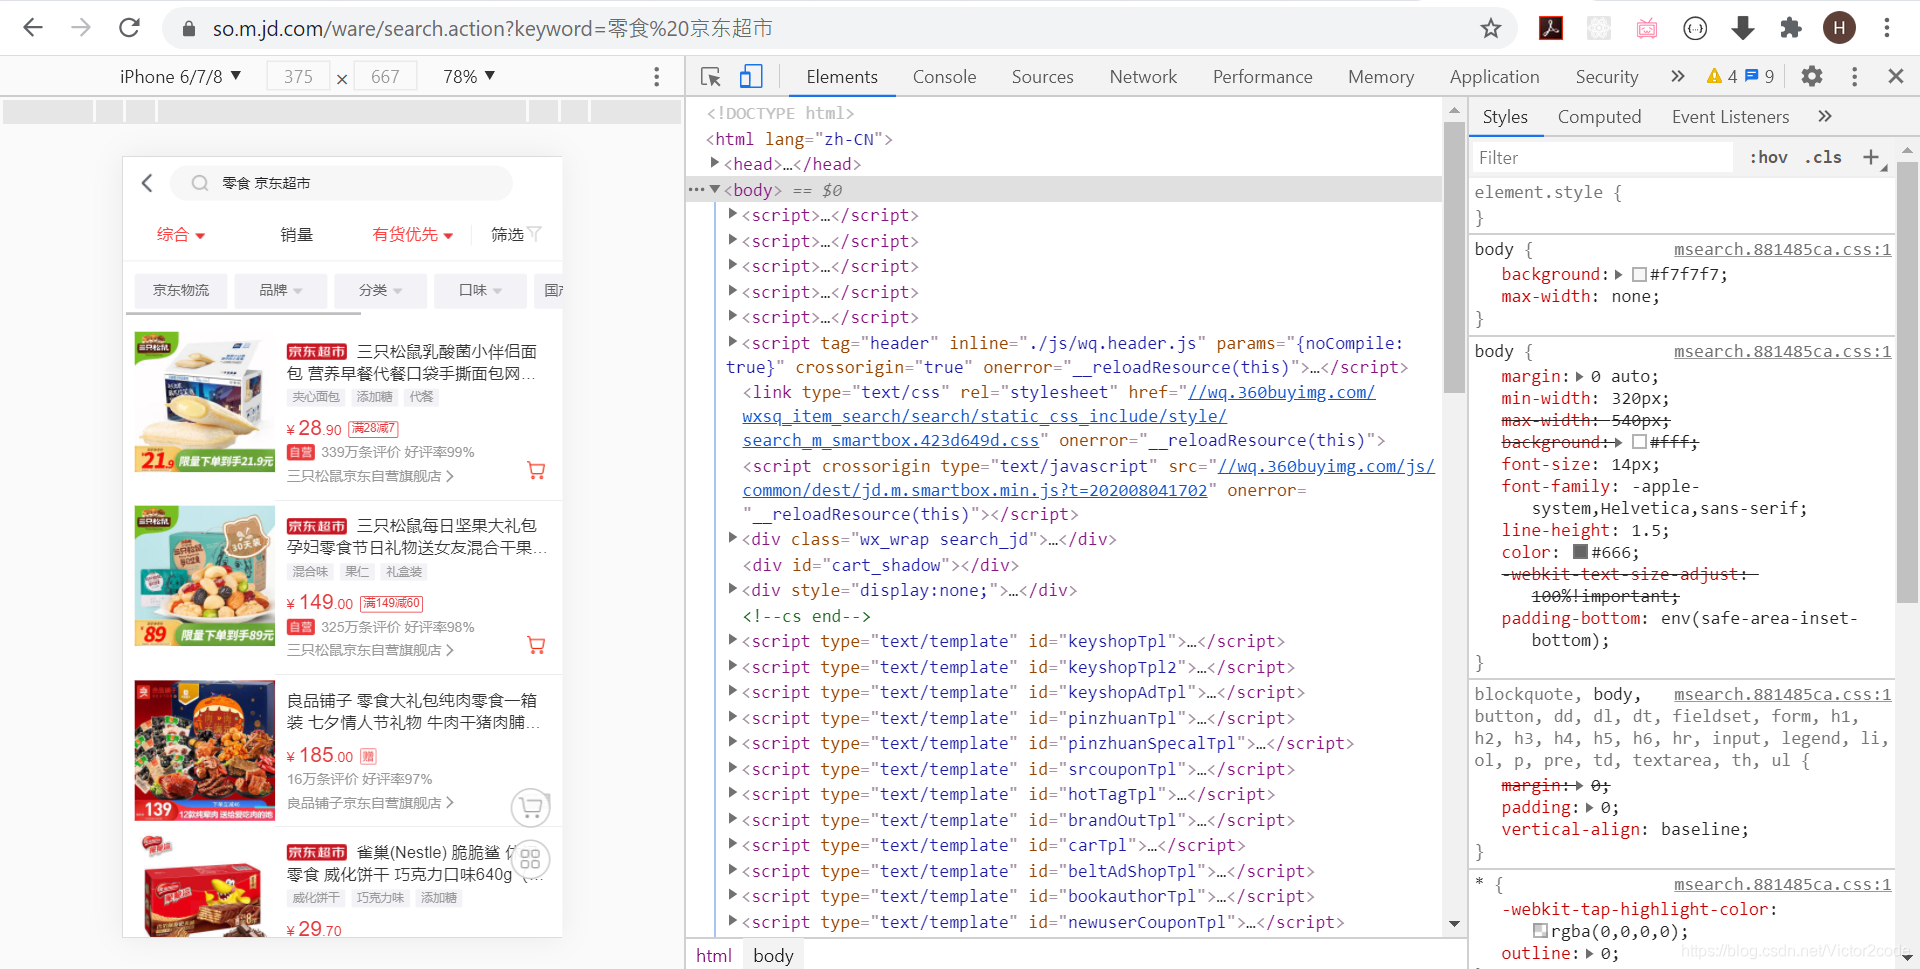Image resolution: width=1920 pixels, height=969 pixels.
Task: Expand the 综合 sort dropdown
Action: pyautogui.click(x=180, y=235)
